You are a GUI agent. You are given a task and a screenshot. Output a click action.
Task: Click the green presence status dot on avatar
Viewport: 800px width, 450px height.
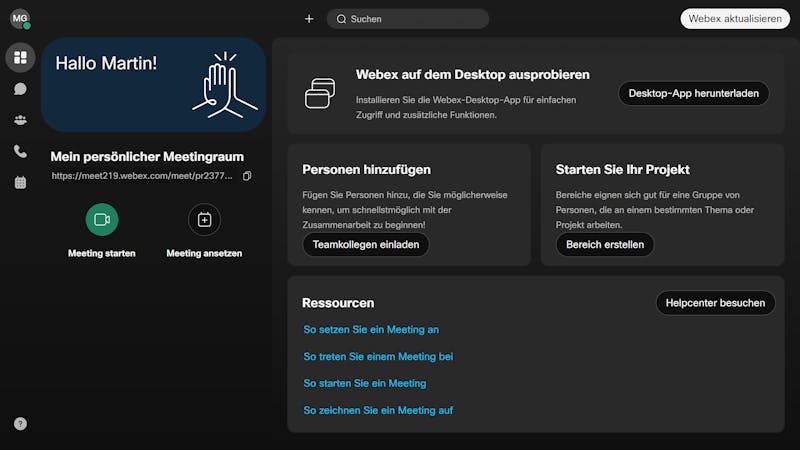[x=27, y=26]
